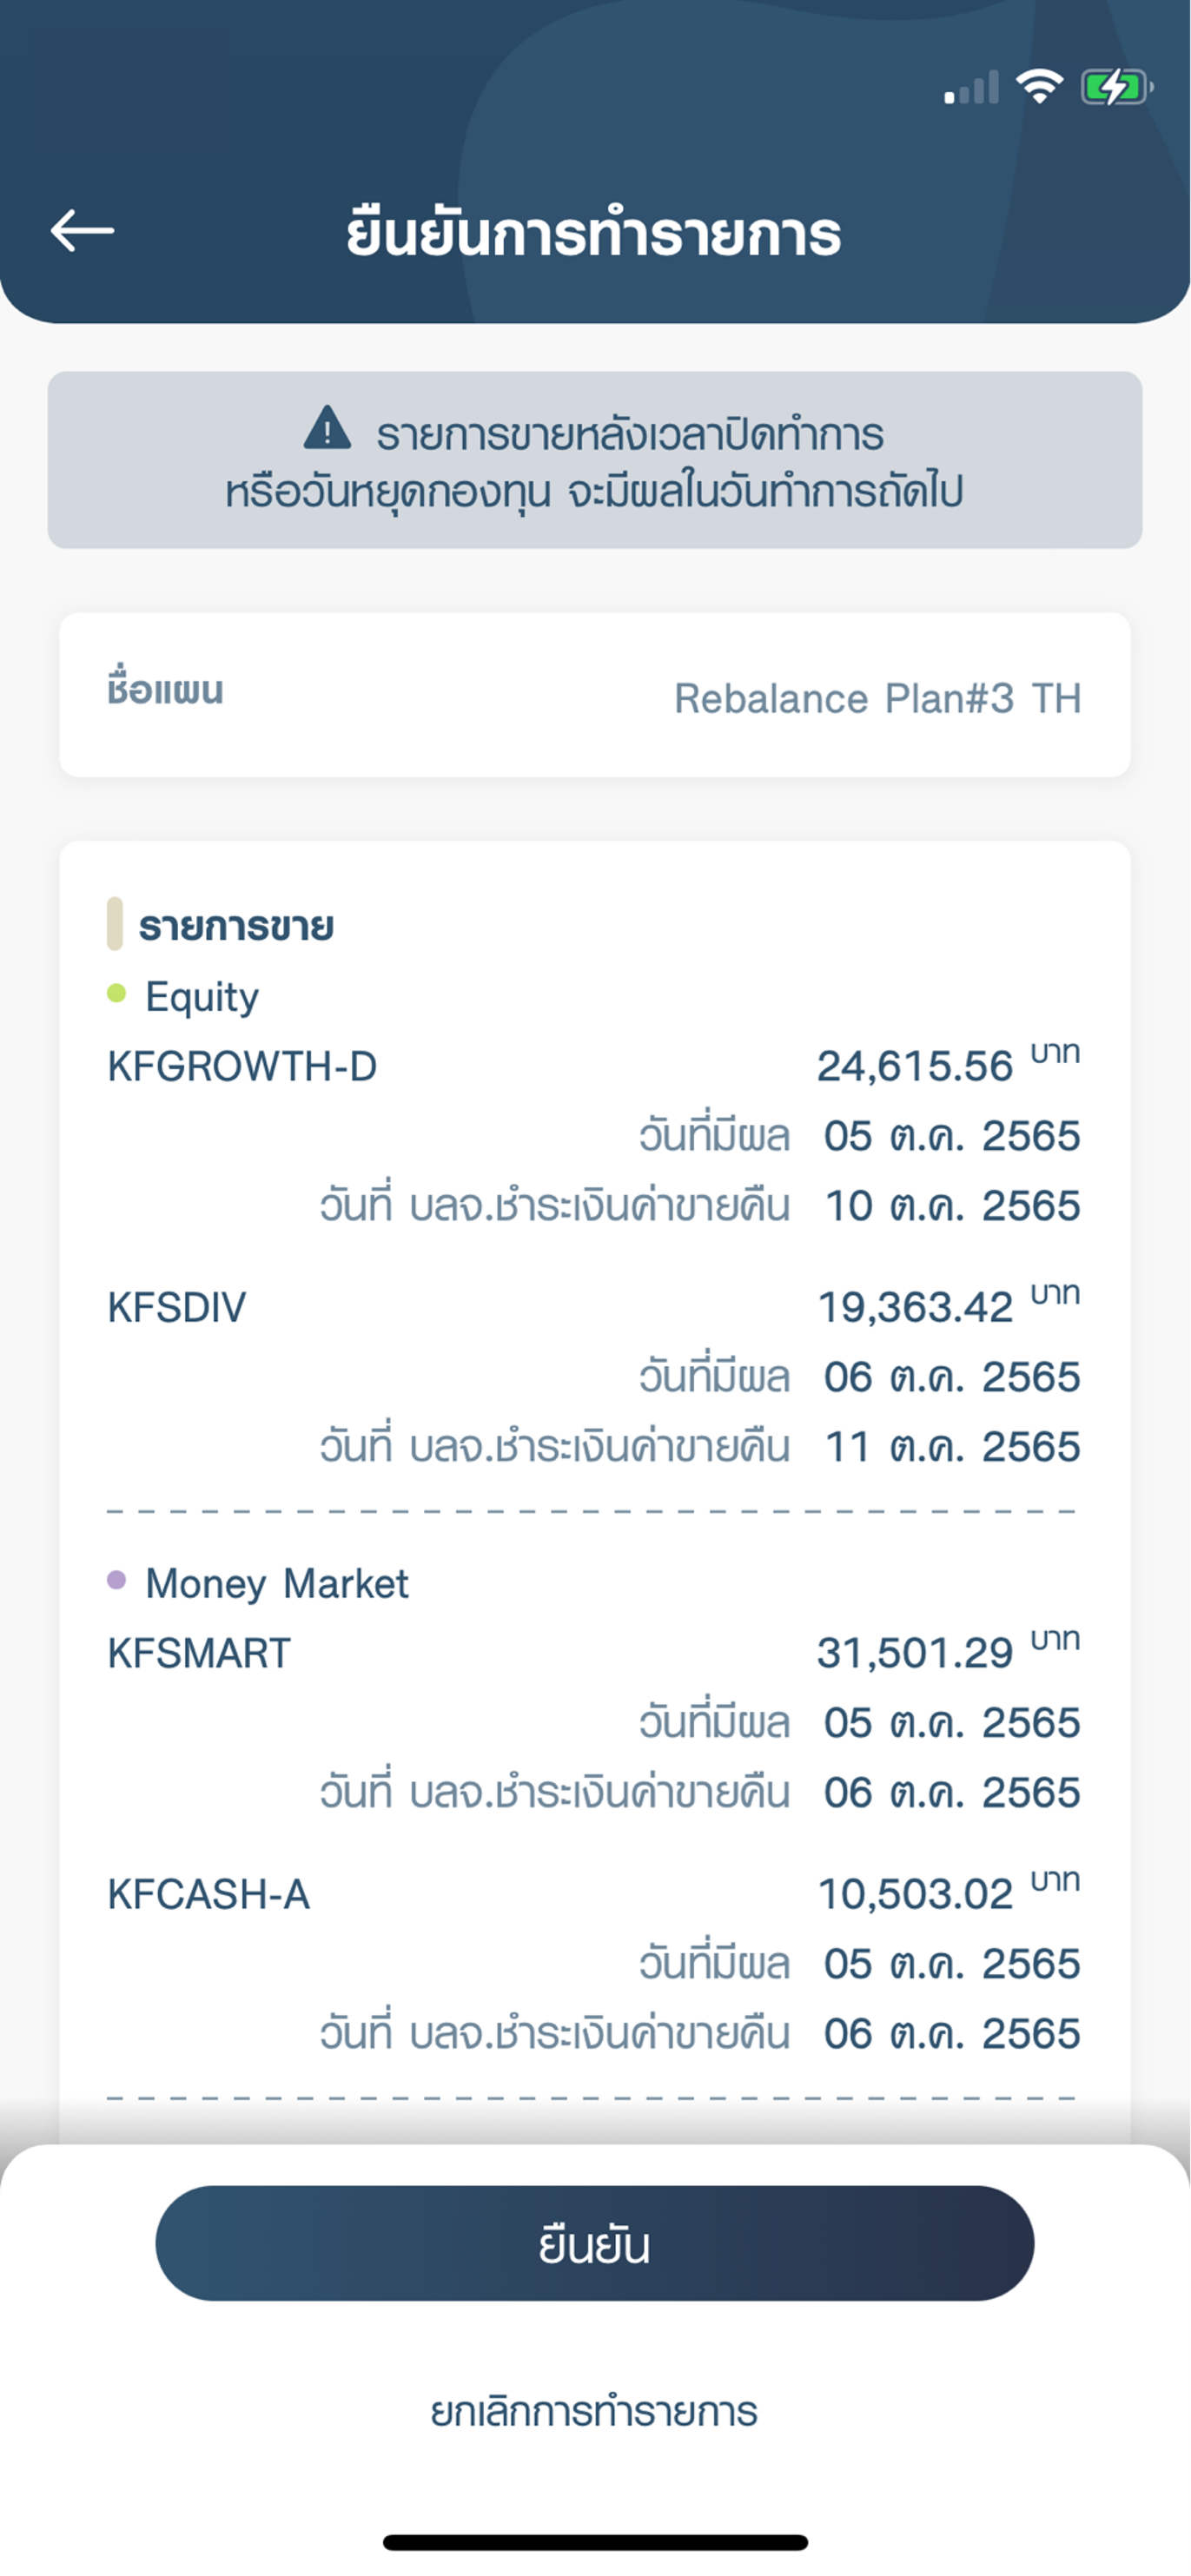Viewport: 1191px width, 2576px height.
Task: Select the KFSDIV fund name
Action: (x=176, y=1307)
